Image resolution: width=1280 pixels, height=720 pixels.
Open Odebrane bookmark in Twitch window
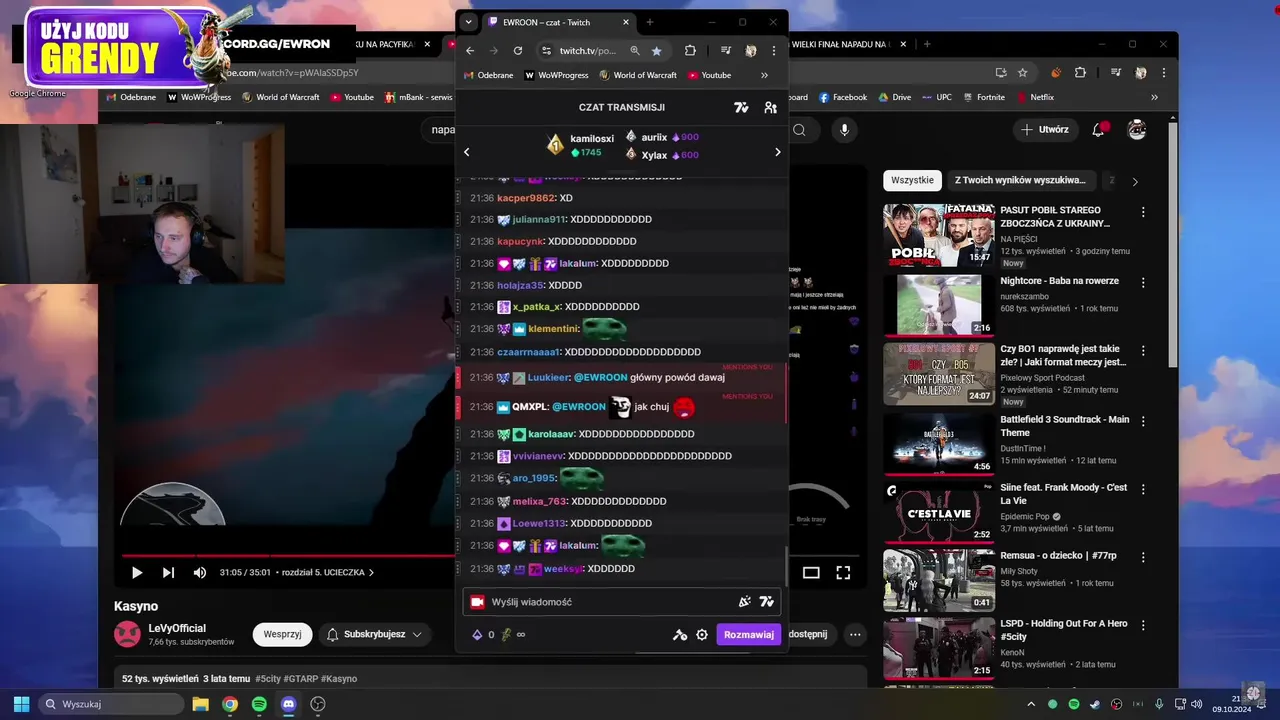click(x=488, y=75)
